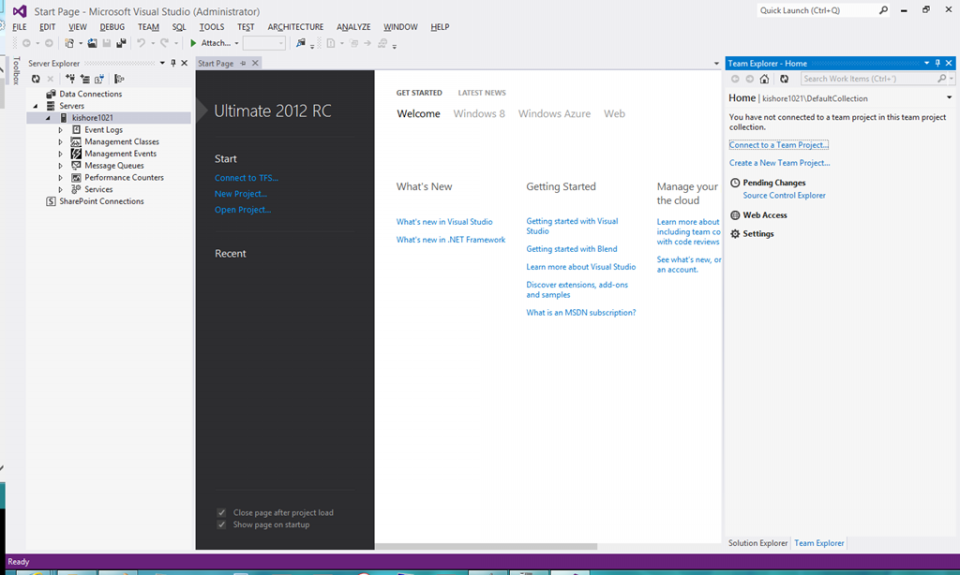This screenshot has width=960, height=575.
Task: Collapse the Servers node
Action: coord(36,106)
